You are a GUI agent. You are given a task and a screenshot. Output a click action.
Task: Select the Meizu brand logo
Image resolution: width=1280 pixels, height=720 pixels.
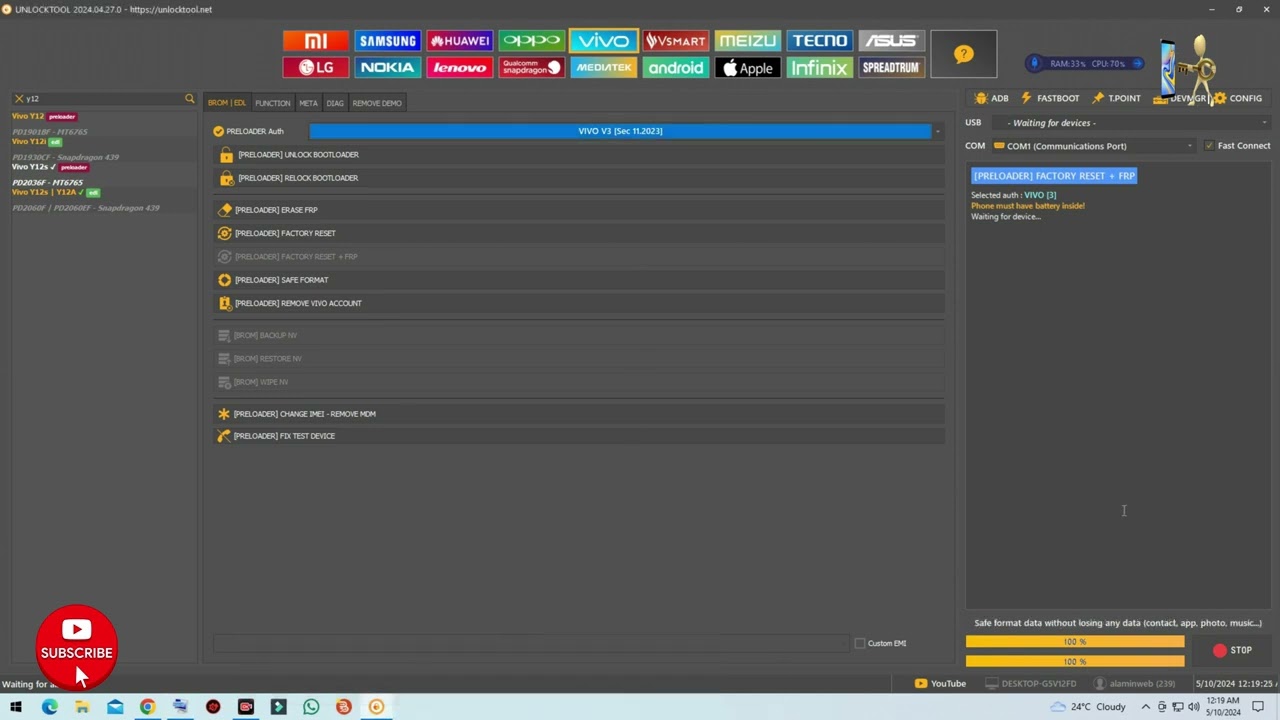click(748, 41)
